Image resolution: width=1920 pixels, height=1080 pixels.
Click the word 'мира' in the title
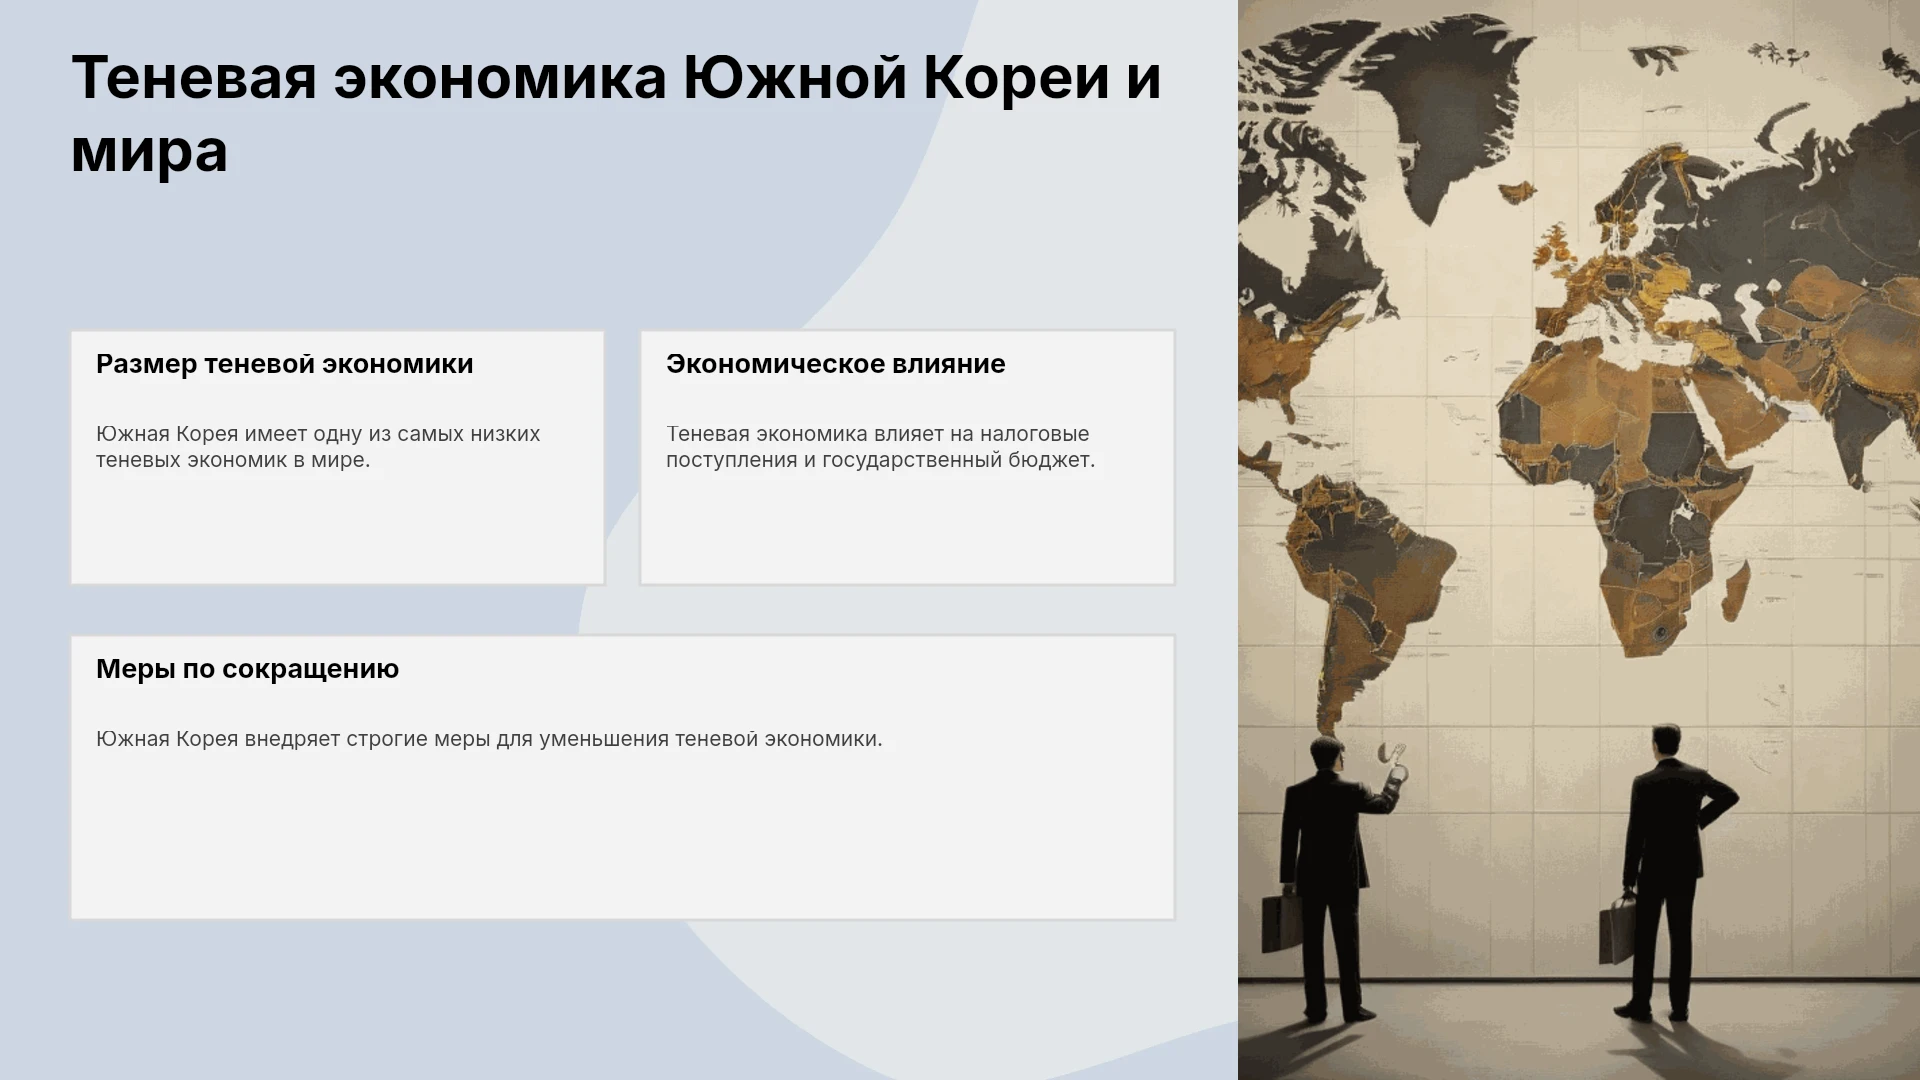[149, 151]
